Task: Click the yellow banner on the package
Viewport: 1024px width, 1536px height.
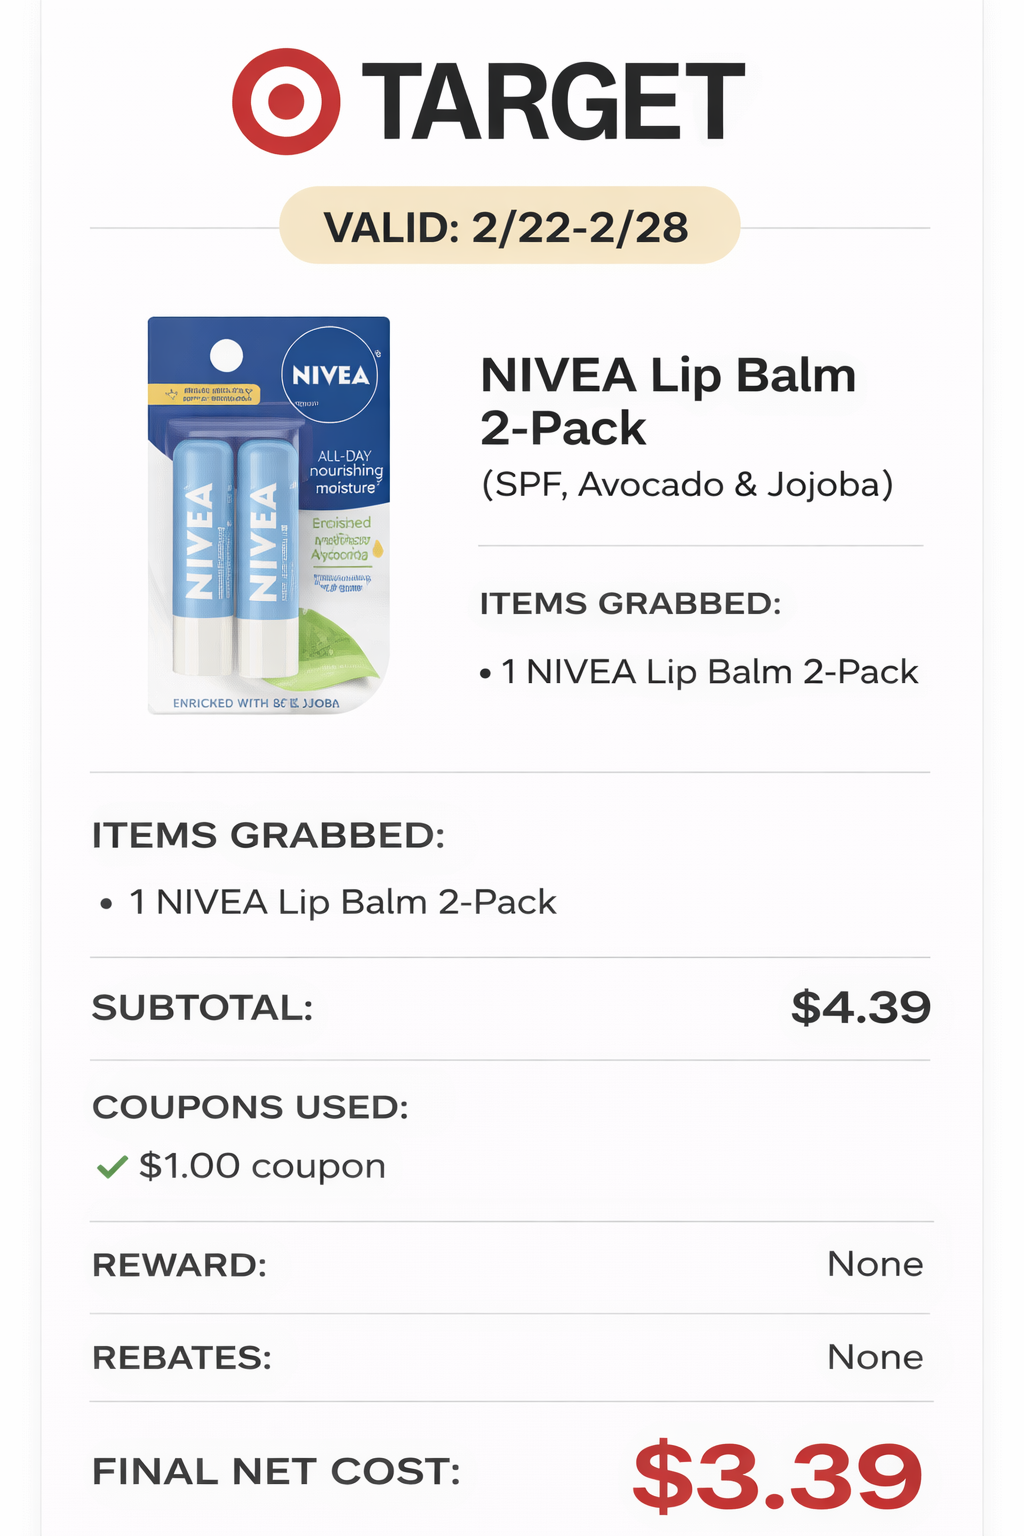Action: point(203,394)
